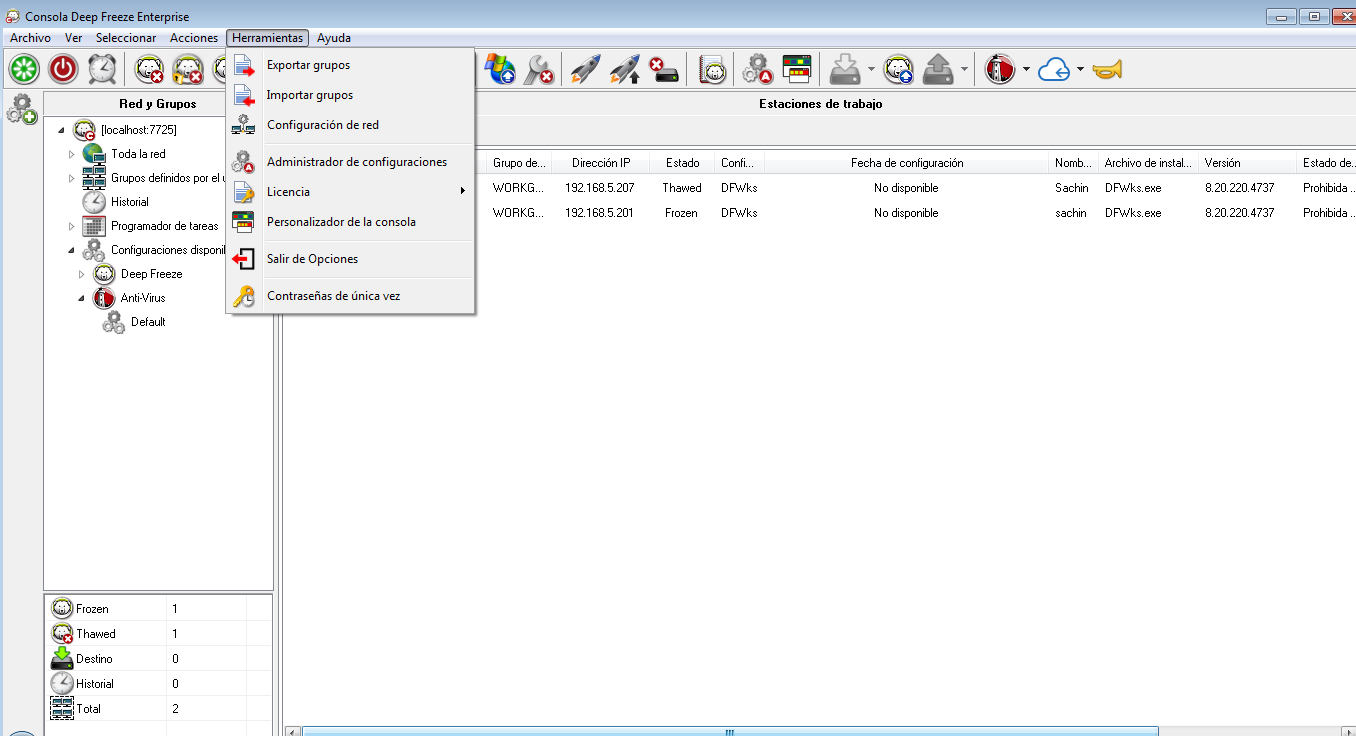
Task: Select the Configuraciones disponibles tree item
Action: point(167,250)
